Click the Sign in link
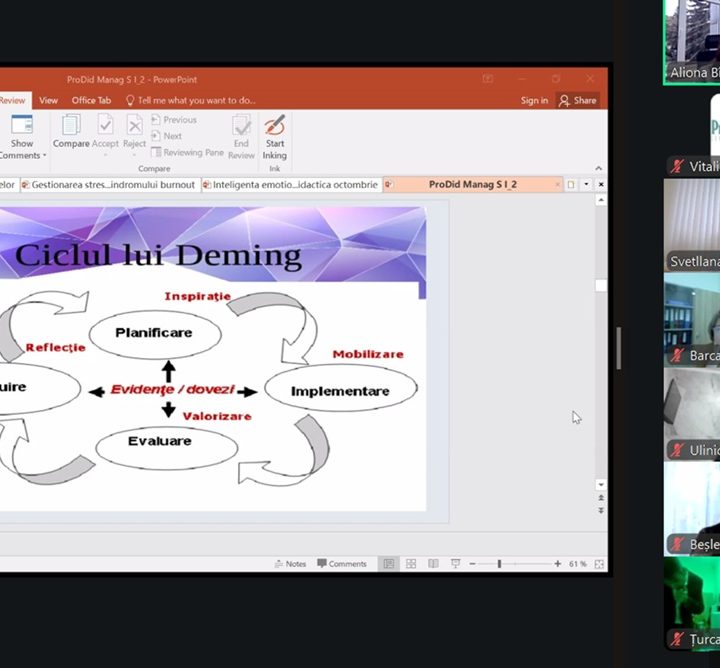720x668 pixels. pyautogui.click(x=534, y=100)
